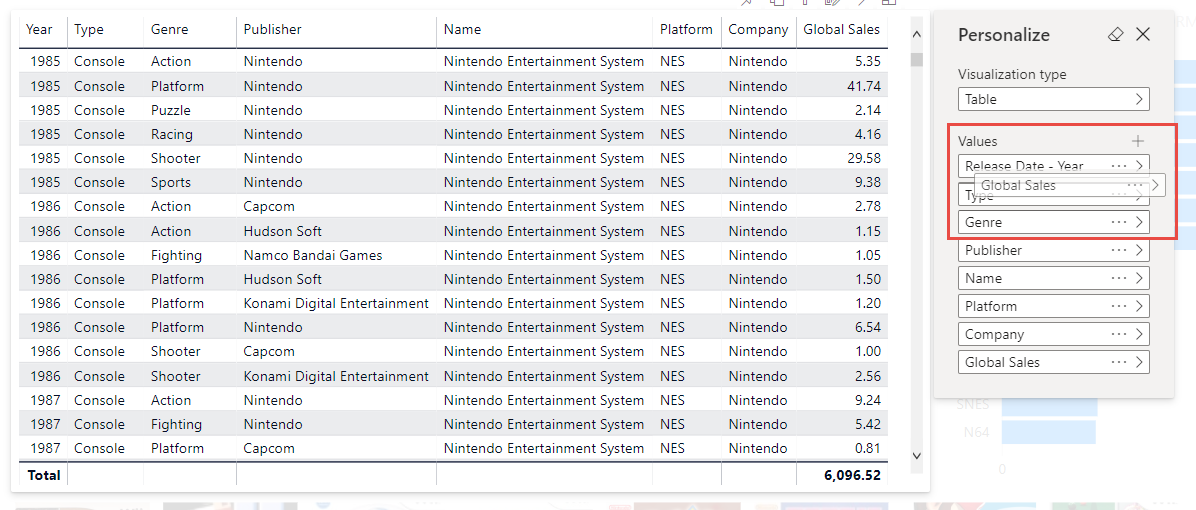Expand the Company field chevron
The image size is (1196, 510).
(1139, 334)
